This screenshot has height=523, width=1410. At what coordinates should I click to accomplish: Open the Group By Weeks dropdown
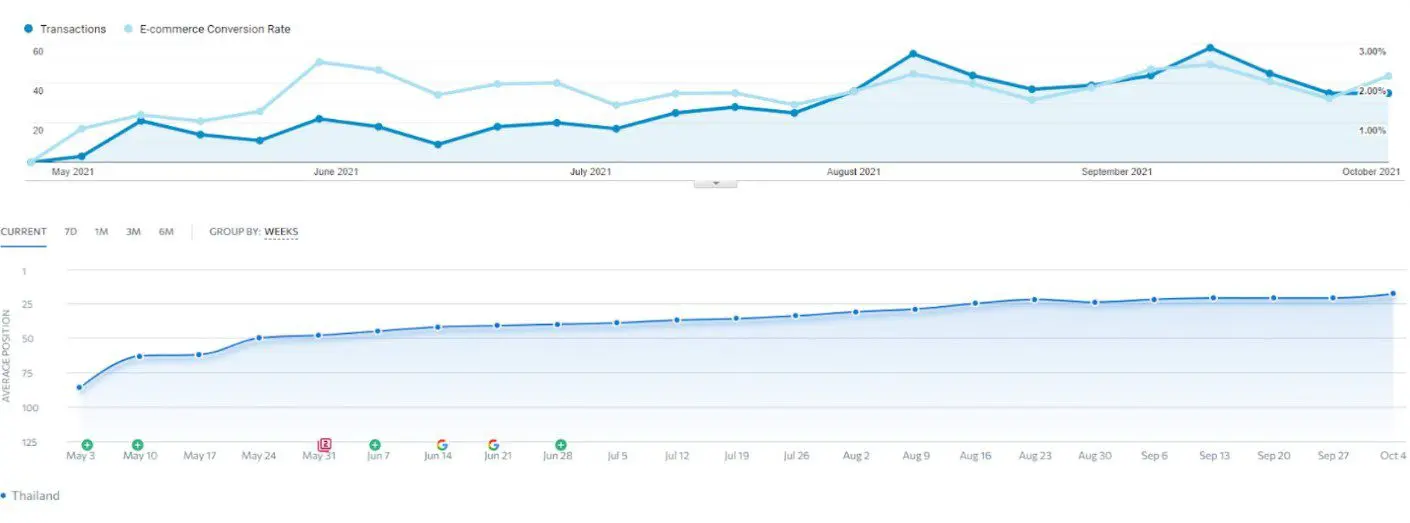(x=281, y=232)
